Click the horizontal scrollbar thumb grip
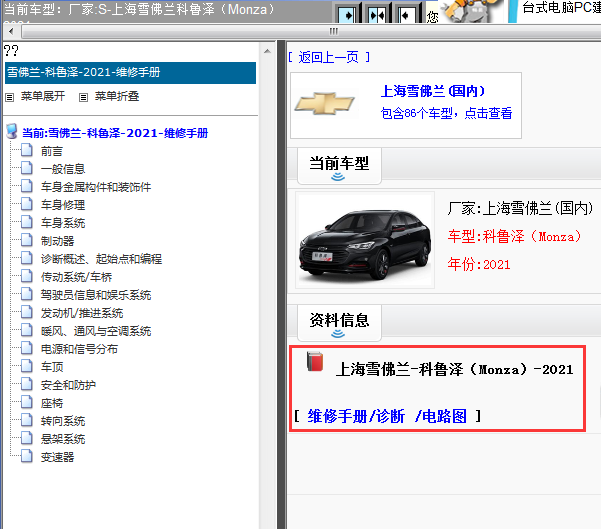Viewport: 601px width, 529px height. 333,31
